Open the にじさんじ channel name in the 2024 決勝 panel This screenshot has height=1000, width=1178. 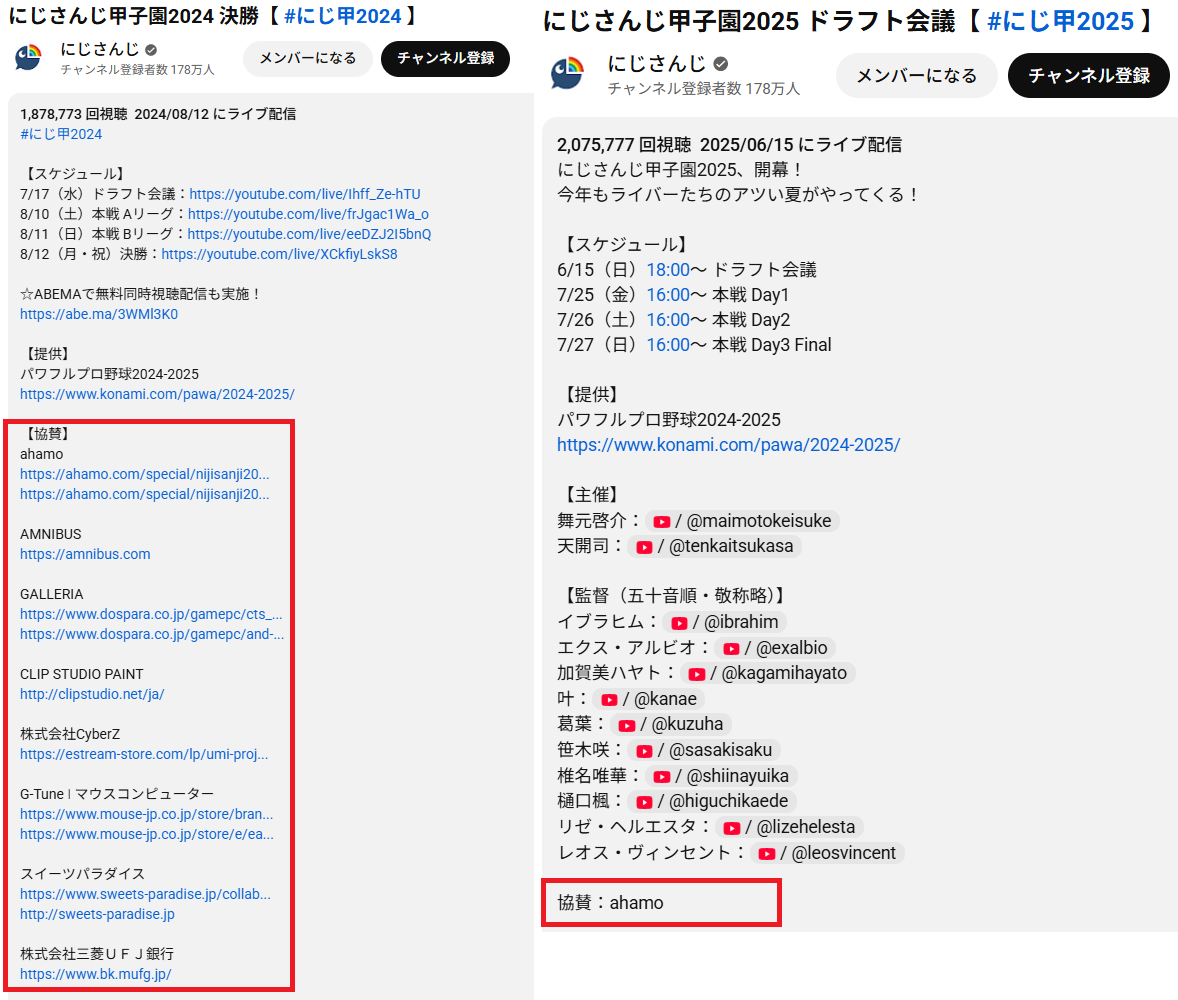pos(100,49)
